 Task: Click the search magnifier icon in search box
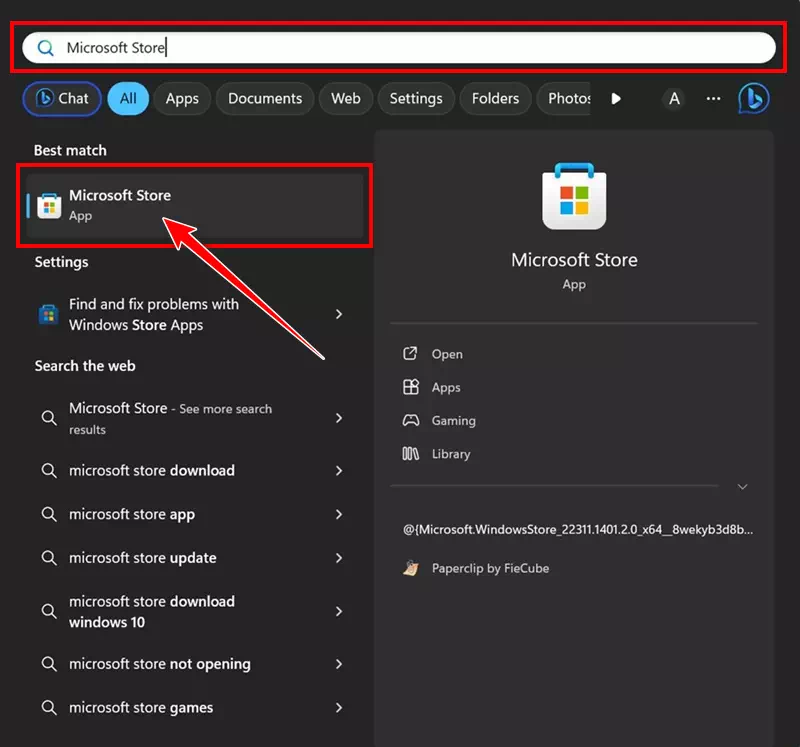point(45,48)
